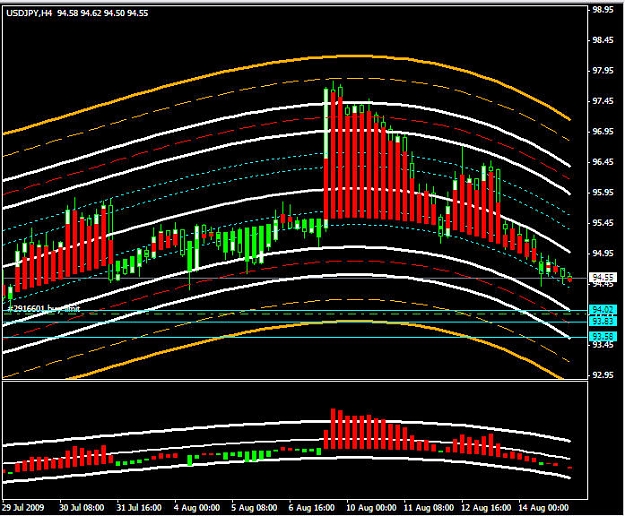Click the 5 Aug 08:00 time label
Image resolution: width=625 pixels, height=516 pixels.
click(254, 508)
